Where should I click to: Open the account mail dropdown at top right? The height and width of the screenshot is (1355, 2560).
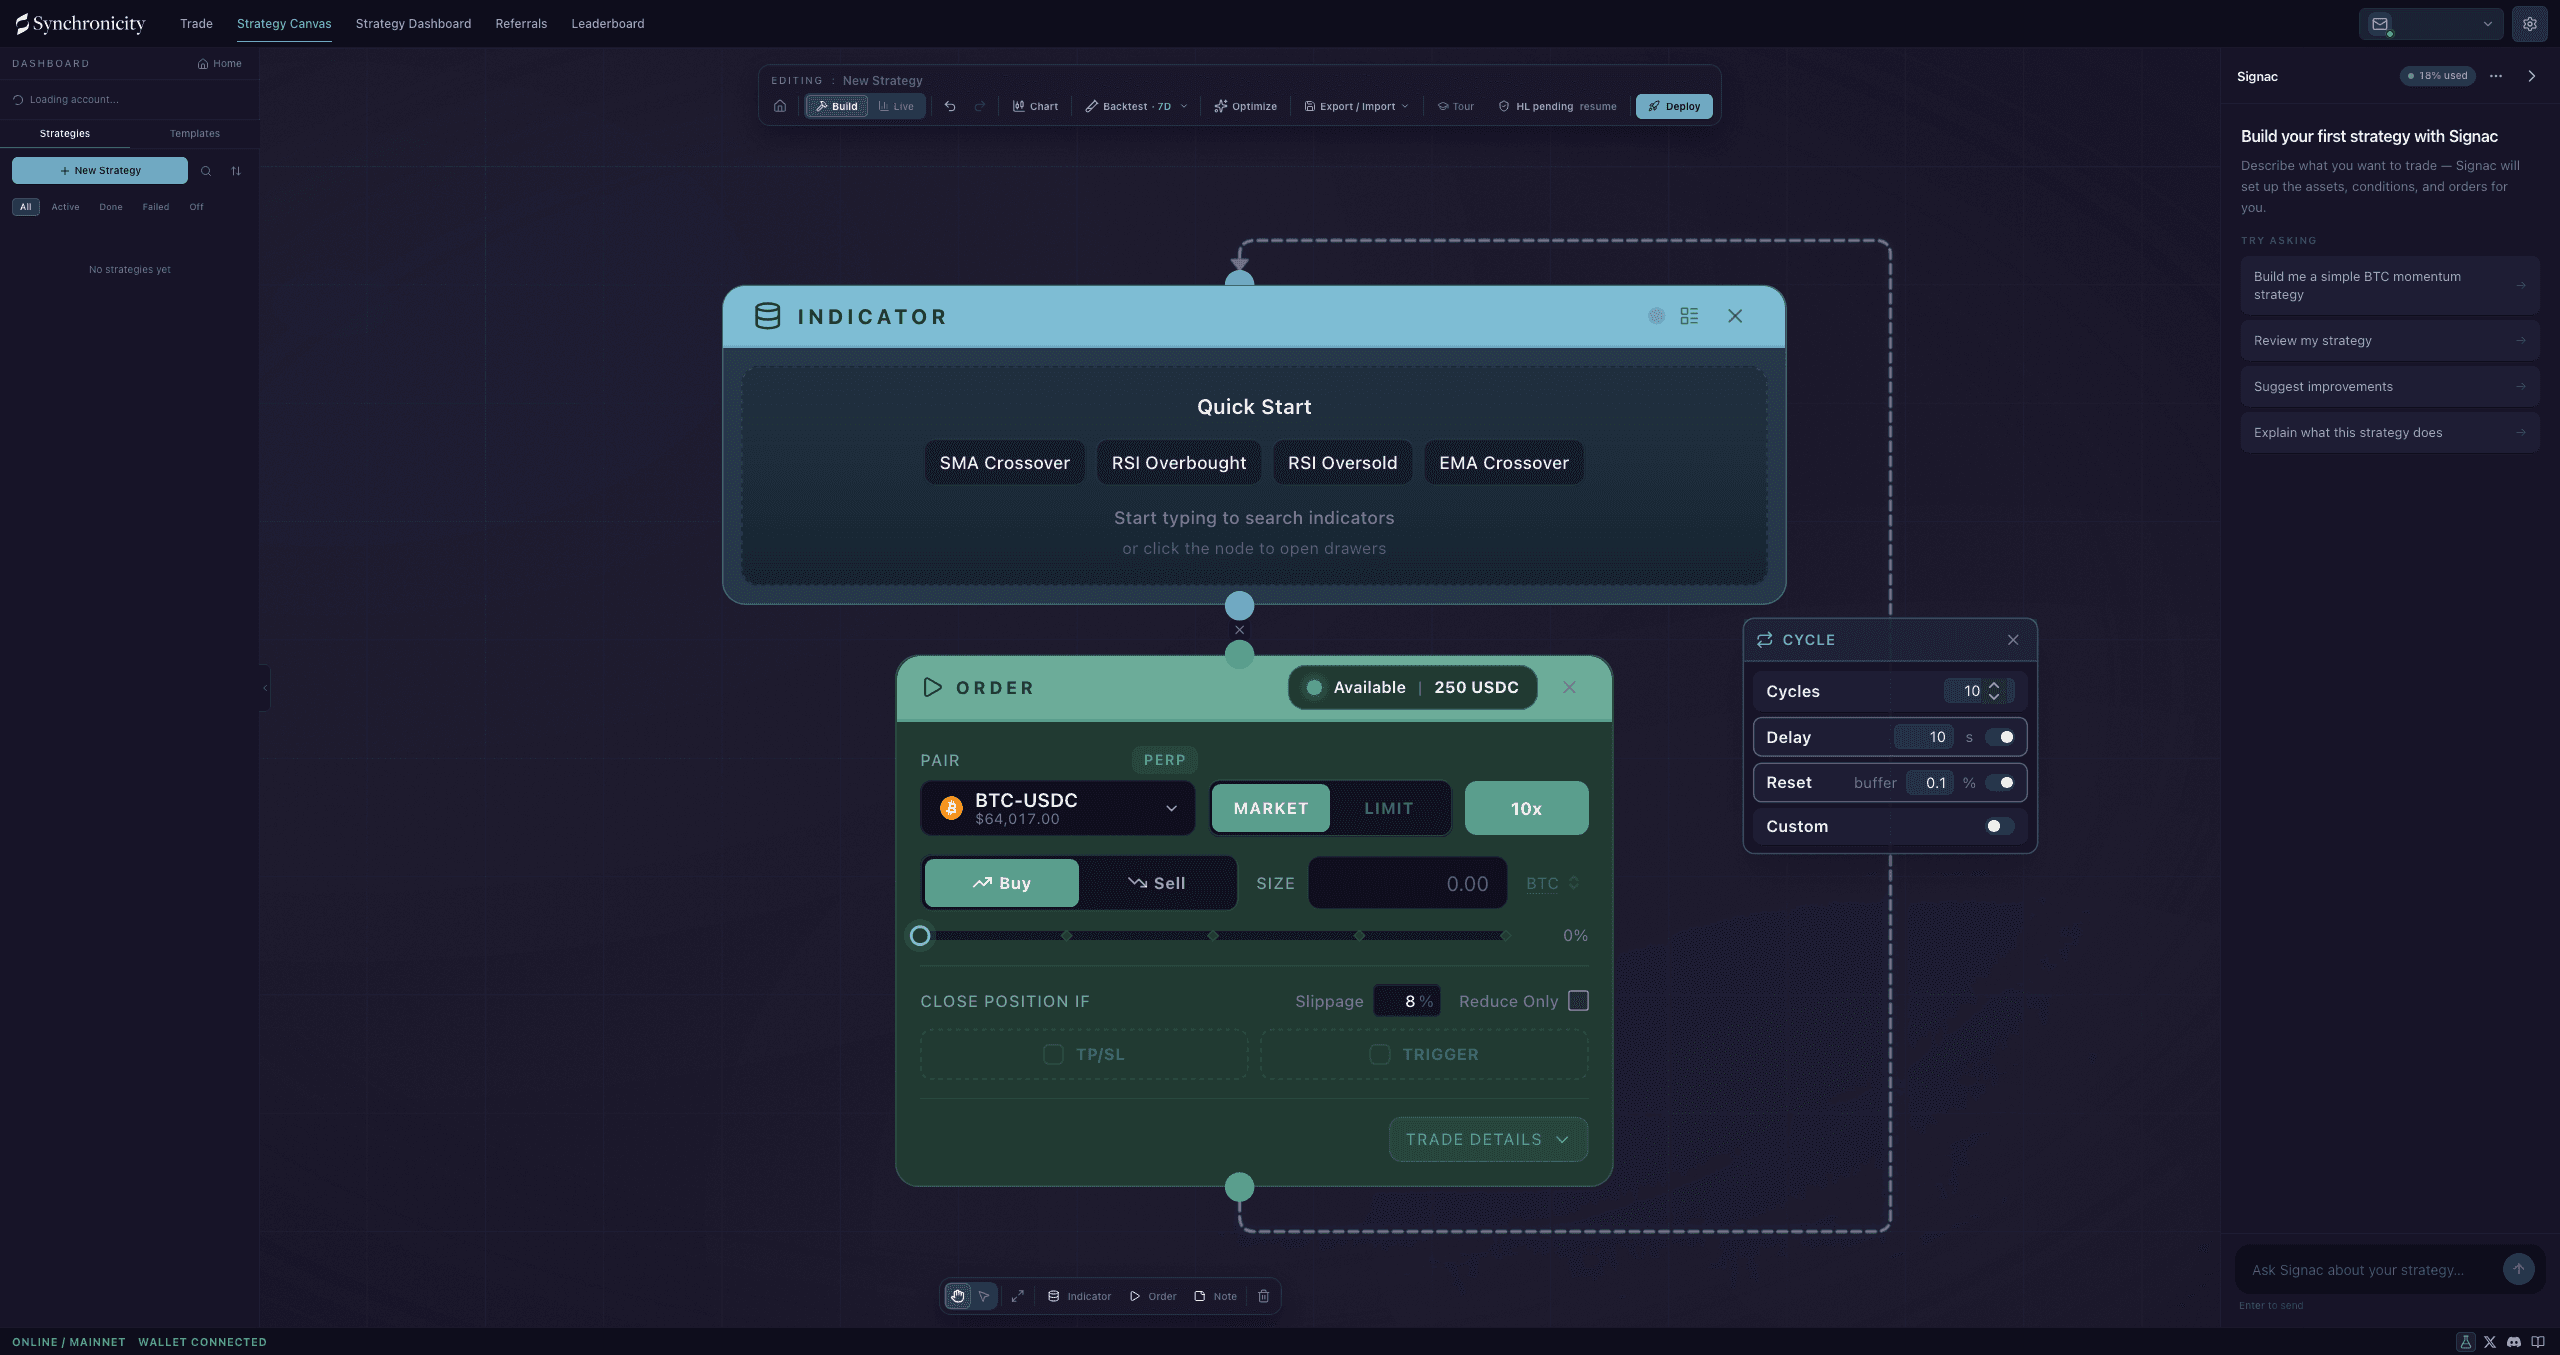(x=2430, y=24)
